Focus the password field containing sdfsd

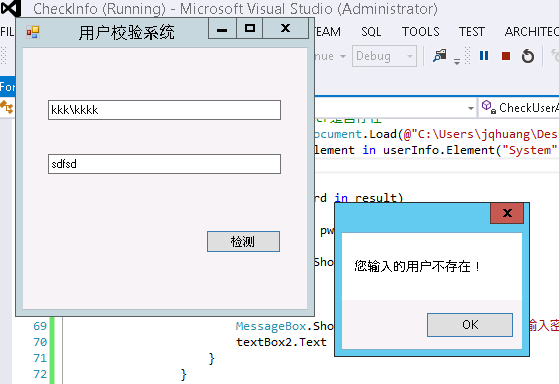tap(164, 164)
